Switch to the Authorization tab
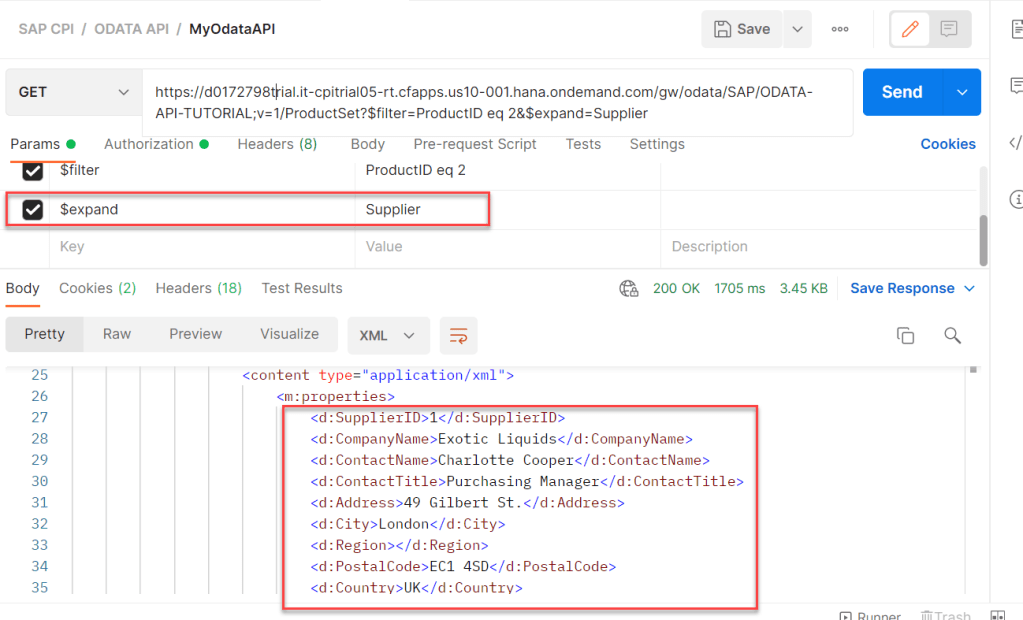Image resolution: width=1023 pixels, height=620 pixels. pyautogui.click(x=148, y=144)
